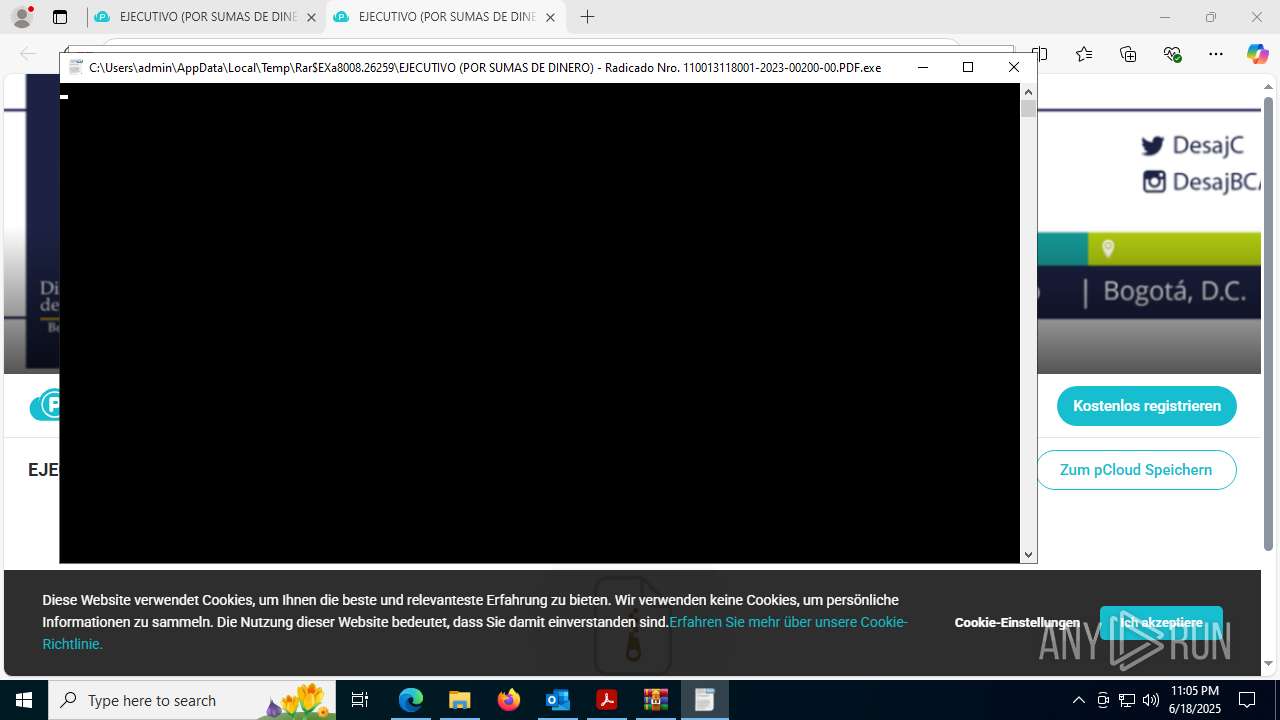The height and width of the screenshot is (720, 1280).
Task: Select the running console app in taskbar
Action: [x=704, y=700]
